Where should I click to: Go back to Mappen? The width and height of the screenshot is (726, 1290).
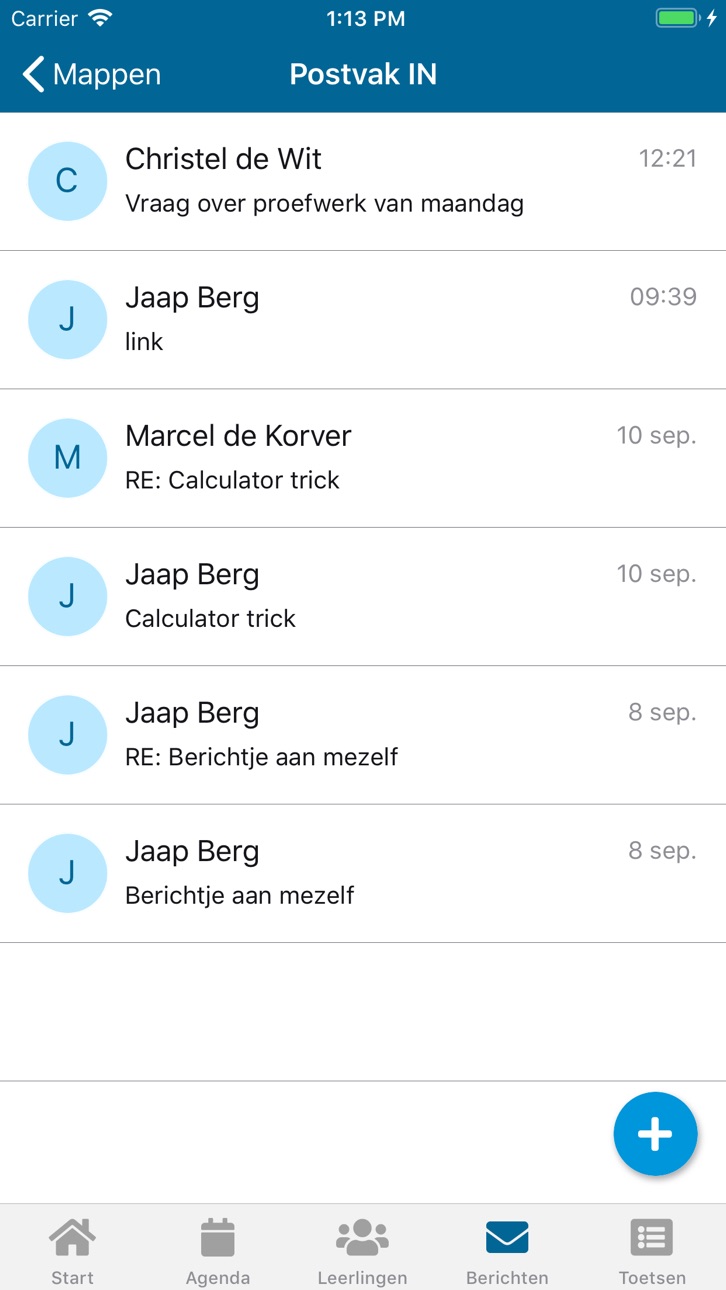point(91,74)
